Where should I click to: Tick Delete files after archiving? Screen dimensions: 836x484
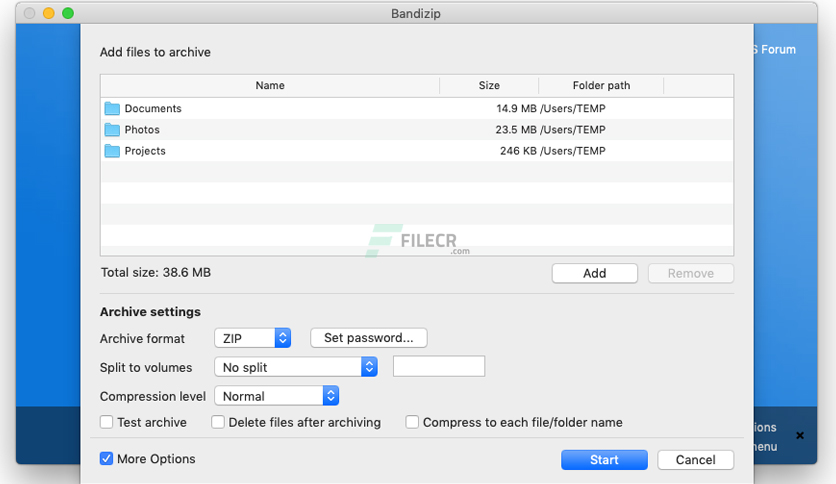pos(218,422)
